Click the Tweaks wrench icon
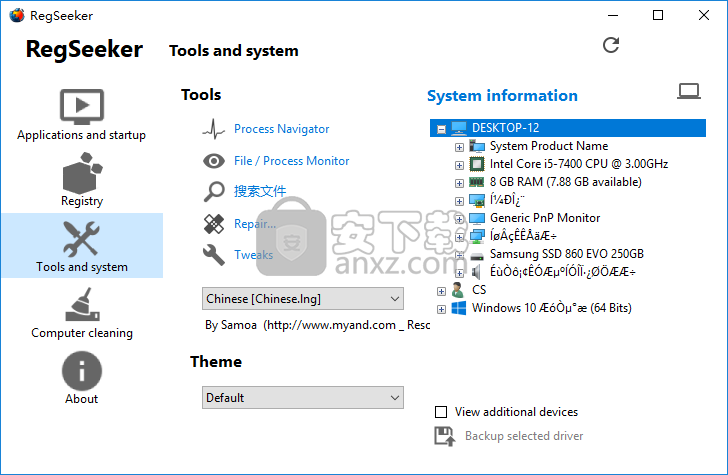Screen dimensions: 728x475 214,255
